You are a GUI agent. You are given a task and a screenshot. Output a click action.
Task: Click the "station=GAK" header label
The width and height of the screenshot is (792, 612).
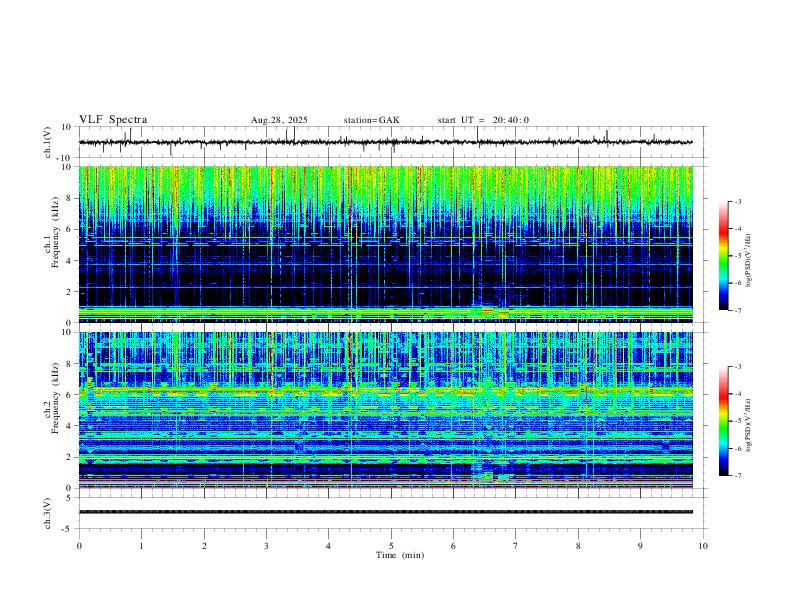[x=372, y=120]
